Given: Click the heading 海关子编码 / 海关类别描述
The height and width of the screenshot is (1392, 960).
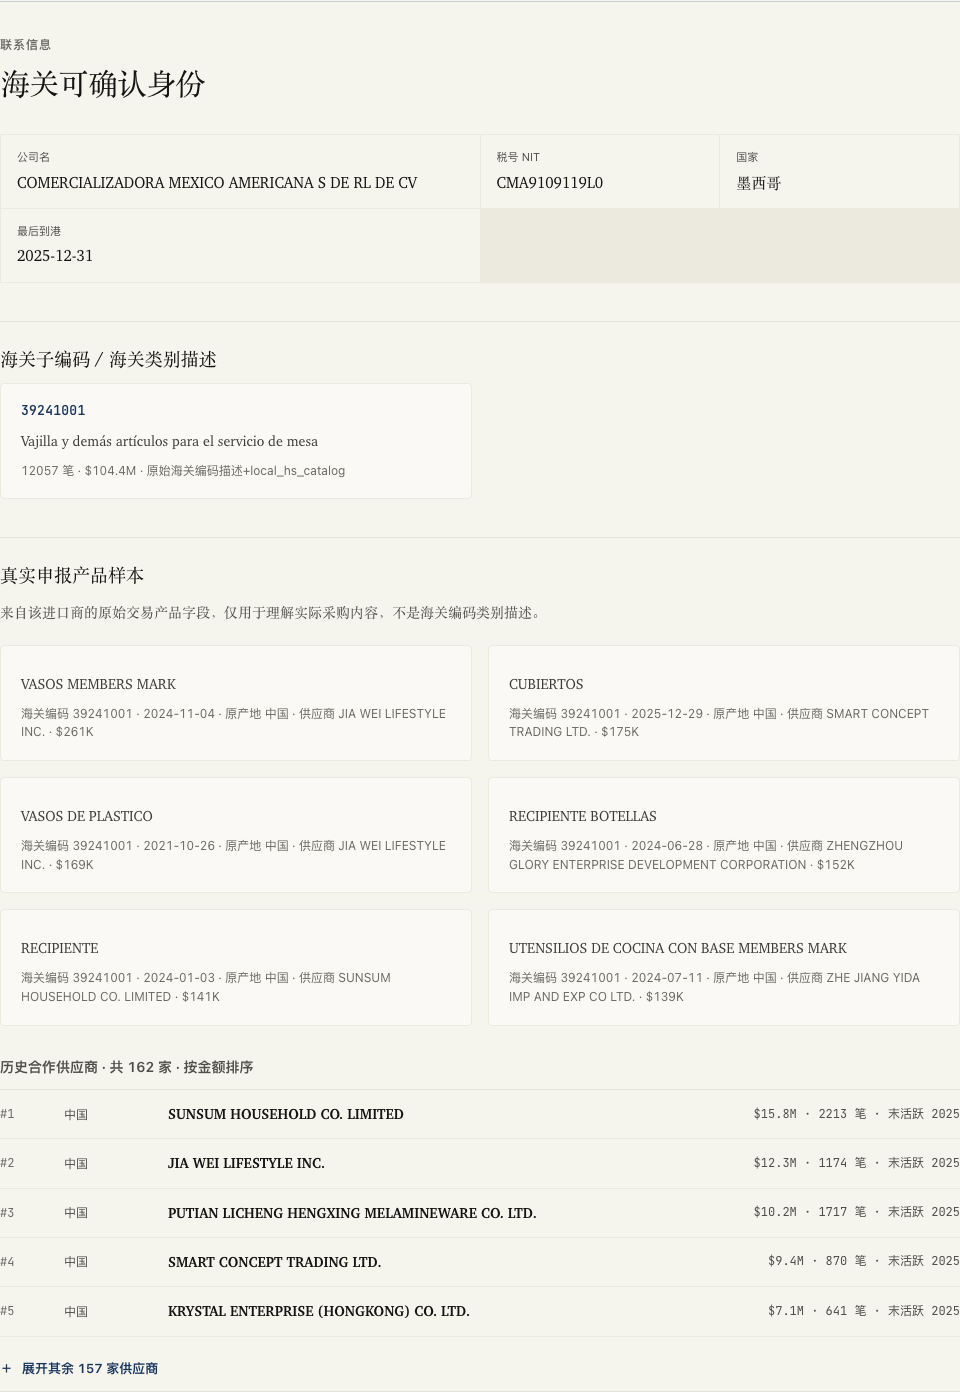Looking at the screenshot, I should tap(108, 360).
